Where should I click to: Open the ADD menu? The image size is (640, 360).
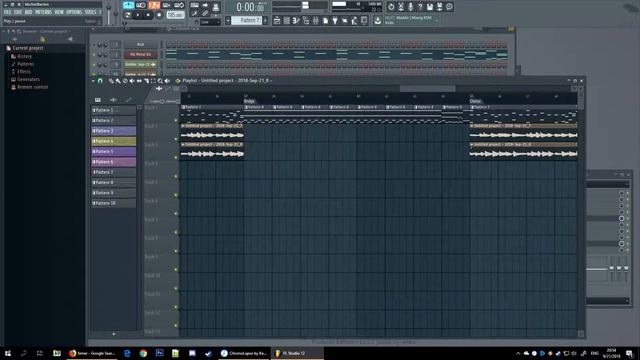pyautogui.click(x=28, y=12)
